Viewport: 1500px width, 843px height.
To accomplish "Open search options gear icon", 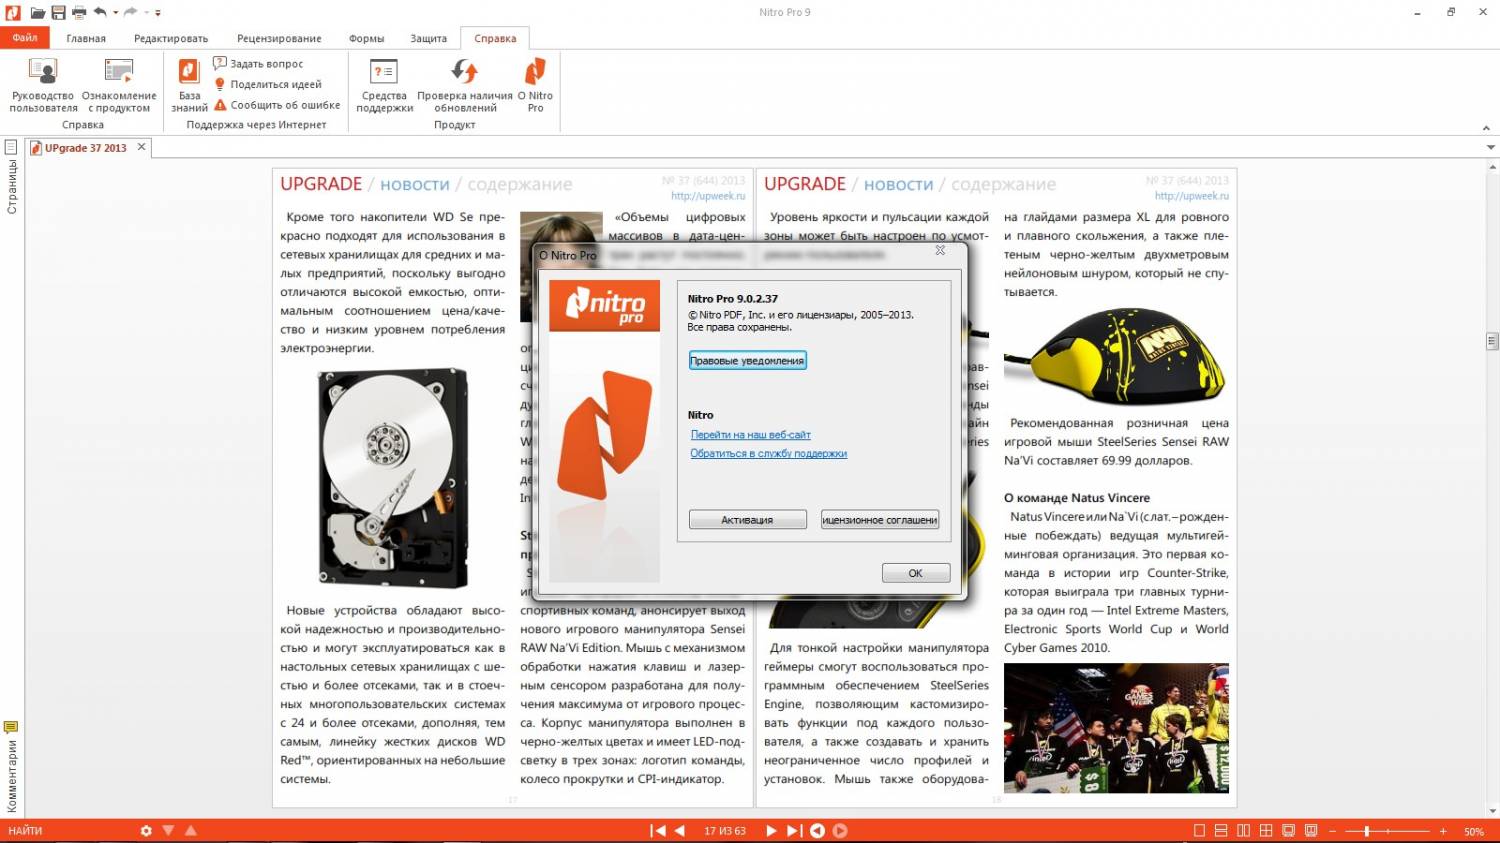I will click(x=146, y=831).
